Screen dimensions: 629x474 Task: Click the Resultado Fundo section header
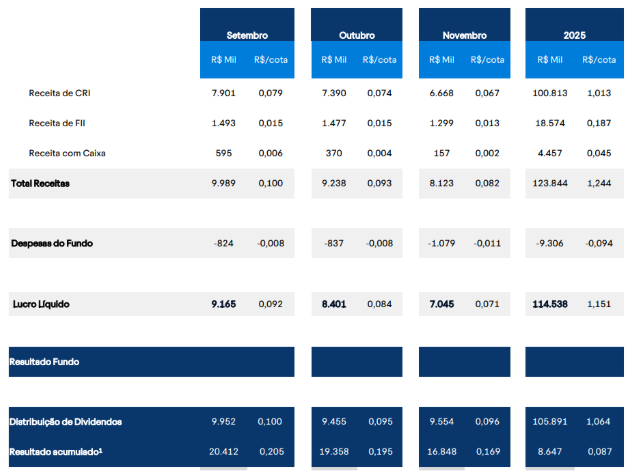click(44, 361)
